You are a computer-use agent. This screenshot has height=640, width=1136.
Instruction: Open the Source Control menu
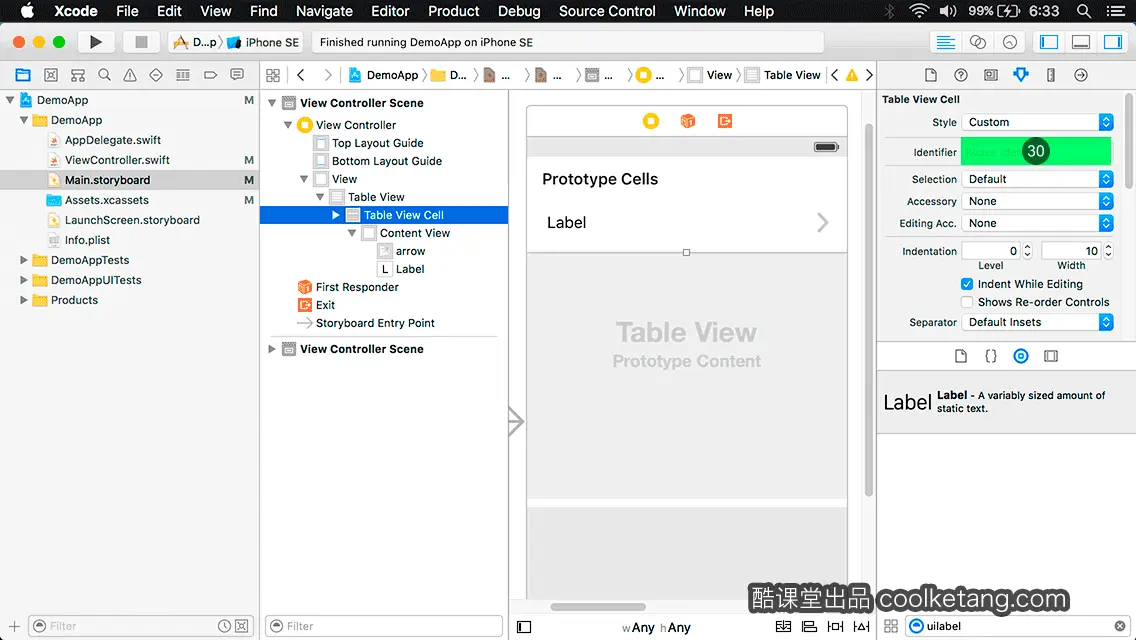coord(607,11)
